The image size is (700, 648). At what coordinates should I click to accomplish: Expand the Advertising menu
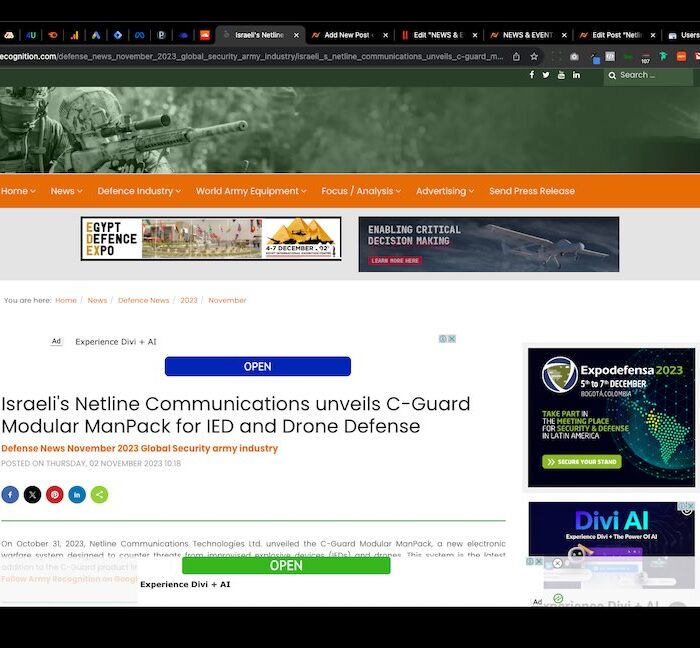tap(445, 191)
